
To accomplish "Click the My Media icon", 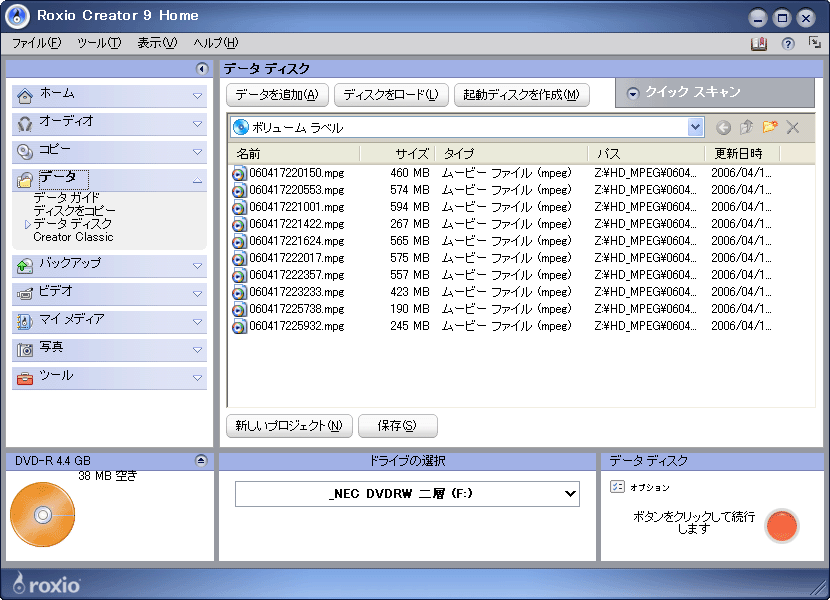I will [x=25, y=321].
